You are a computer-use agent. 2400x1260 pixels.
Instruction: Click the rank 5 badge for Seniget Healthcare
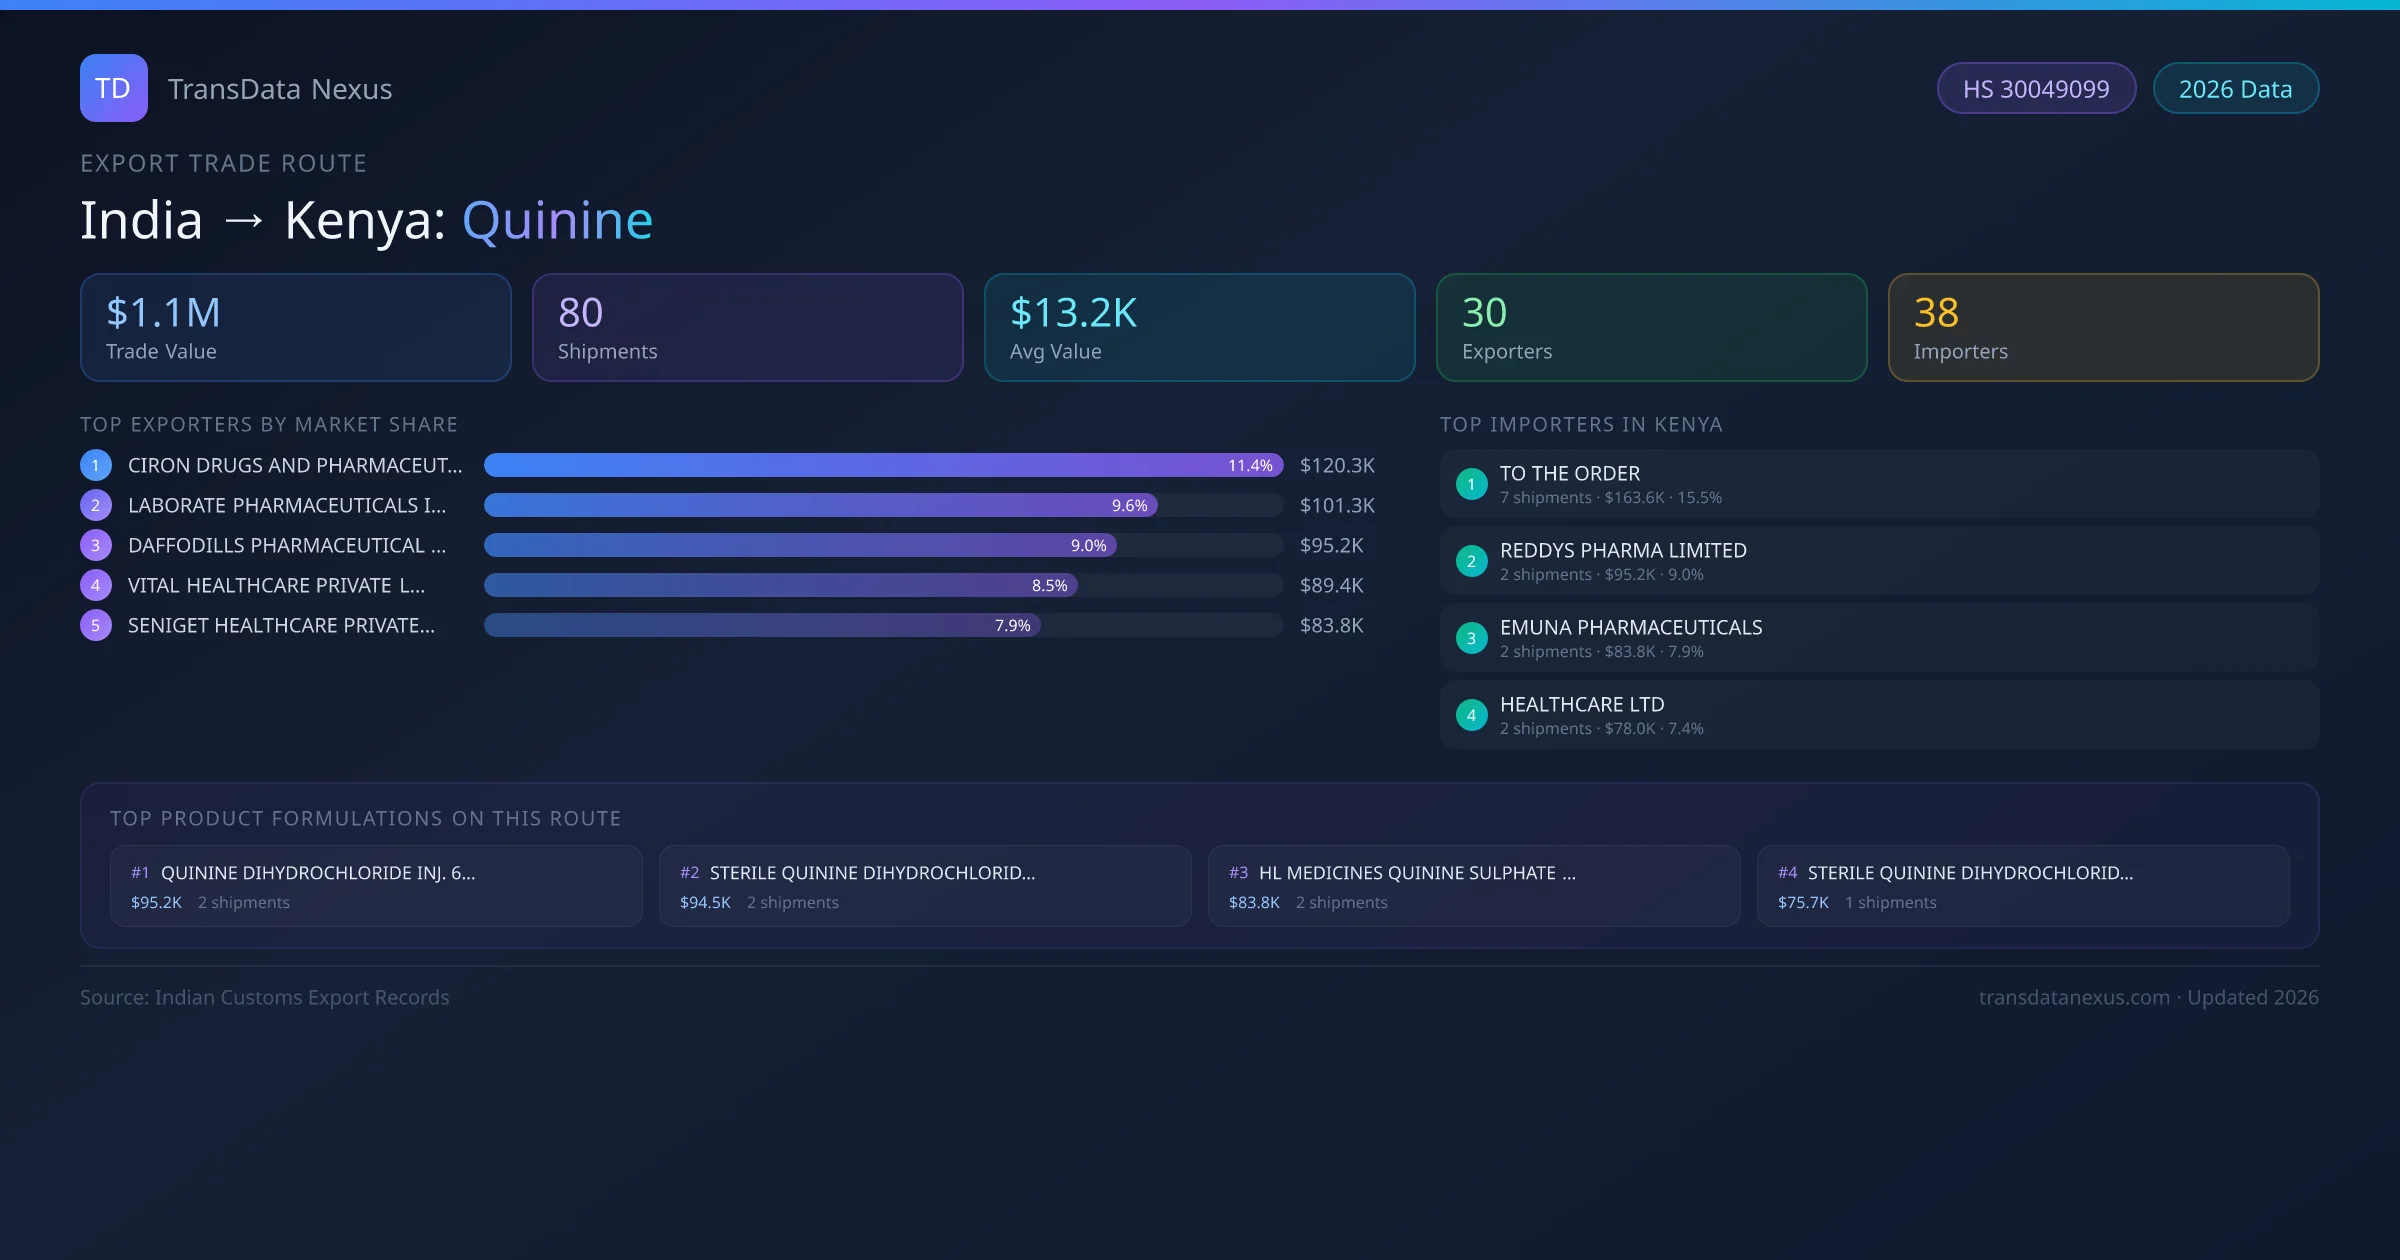(96, 625)
